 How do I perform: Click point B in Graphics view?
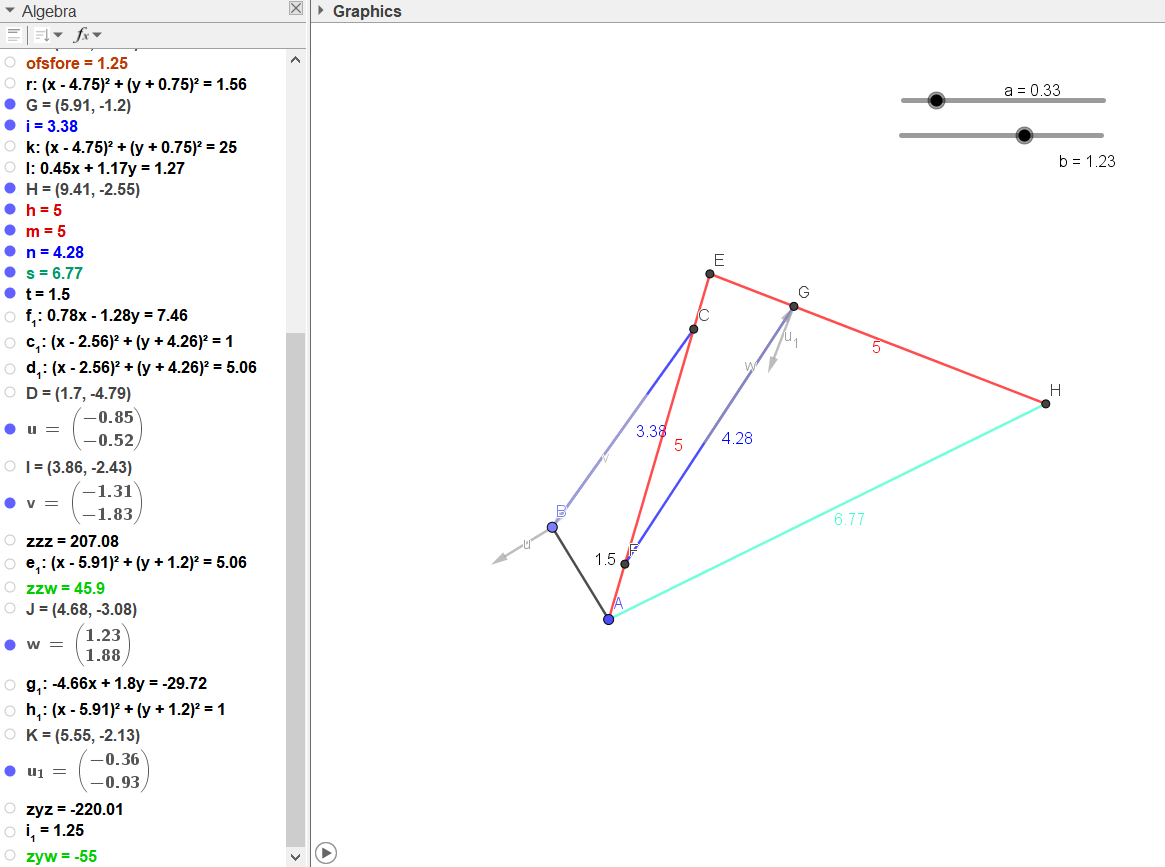[552, 527]
